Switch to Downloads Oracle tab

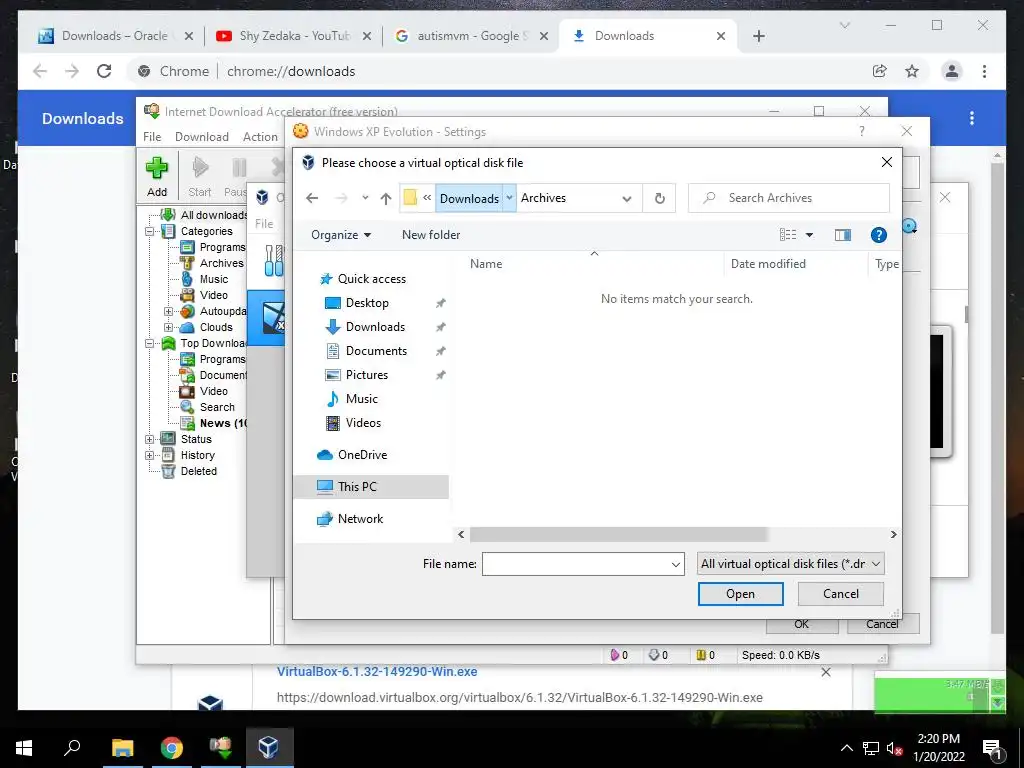point(115,36)
